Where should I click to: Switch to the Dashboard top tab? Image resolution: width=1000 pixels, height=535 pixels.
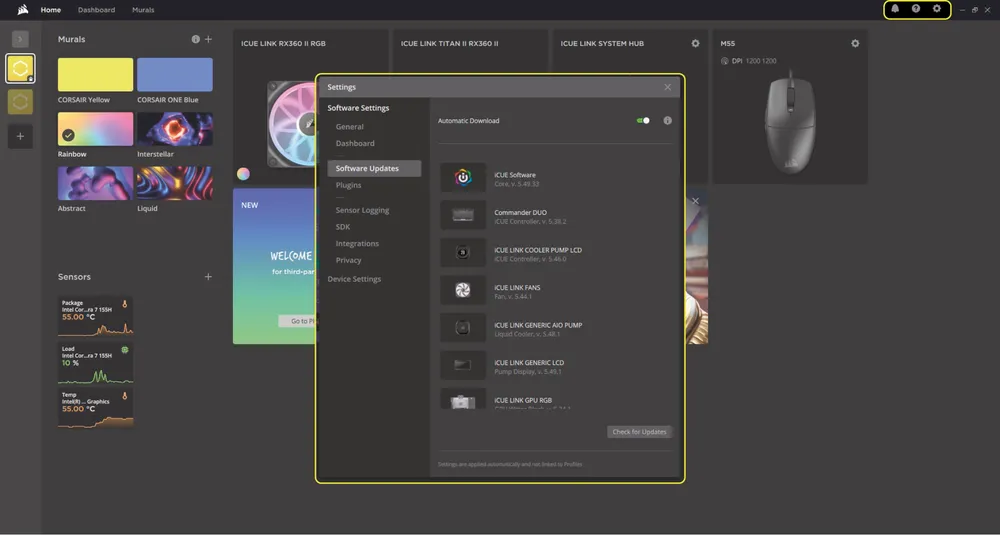point(96,10)
